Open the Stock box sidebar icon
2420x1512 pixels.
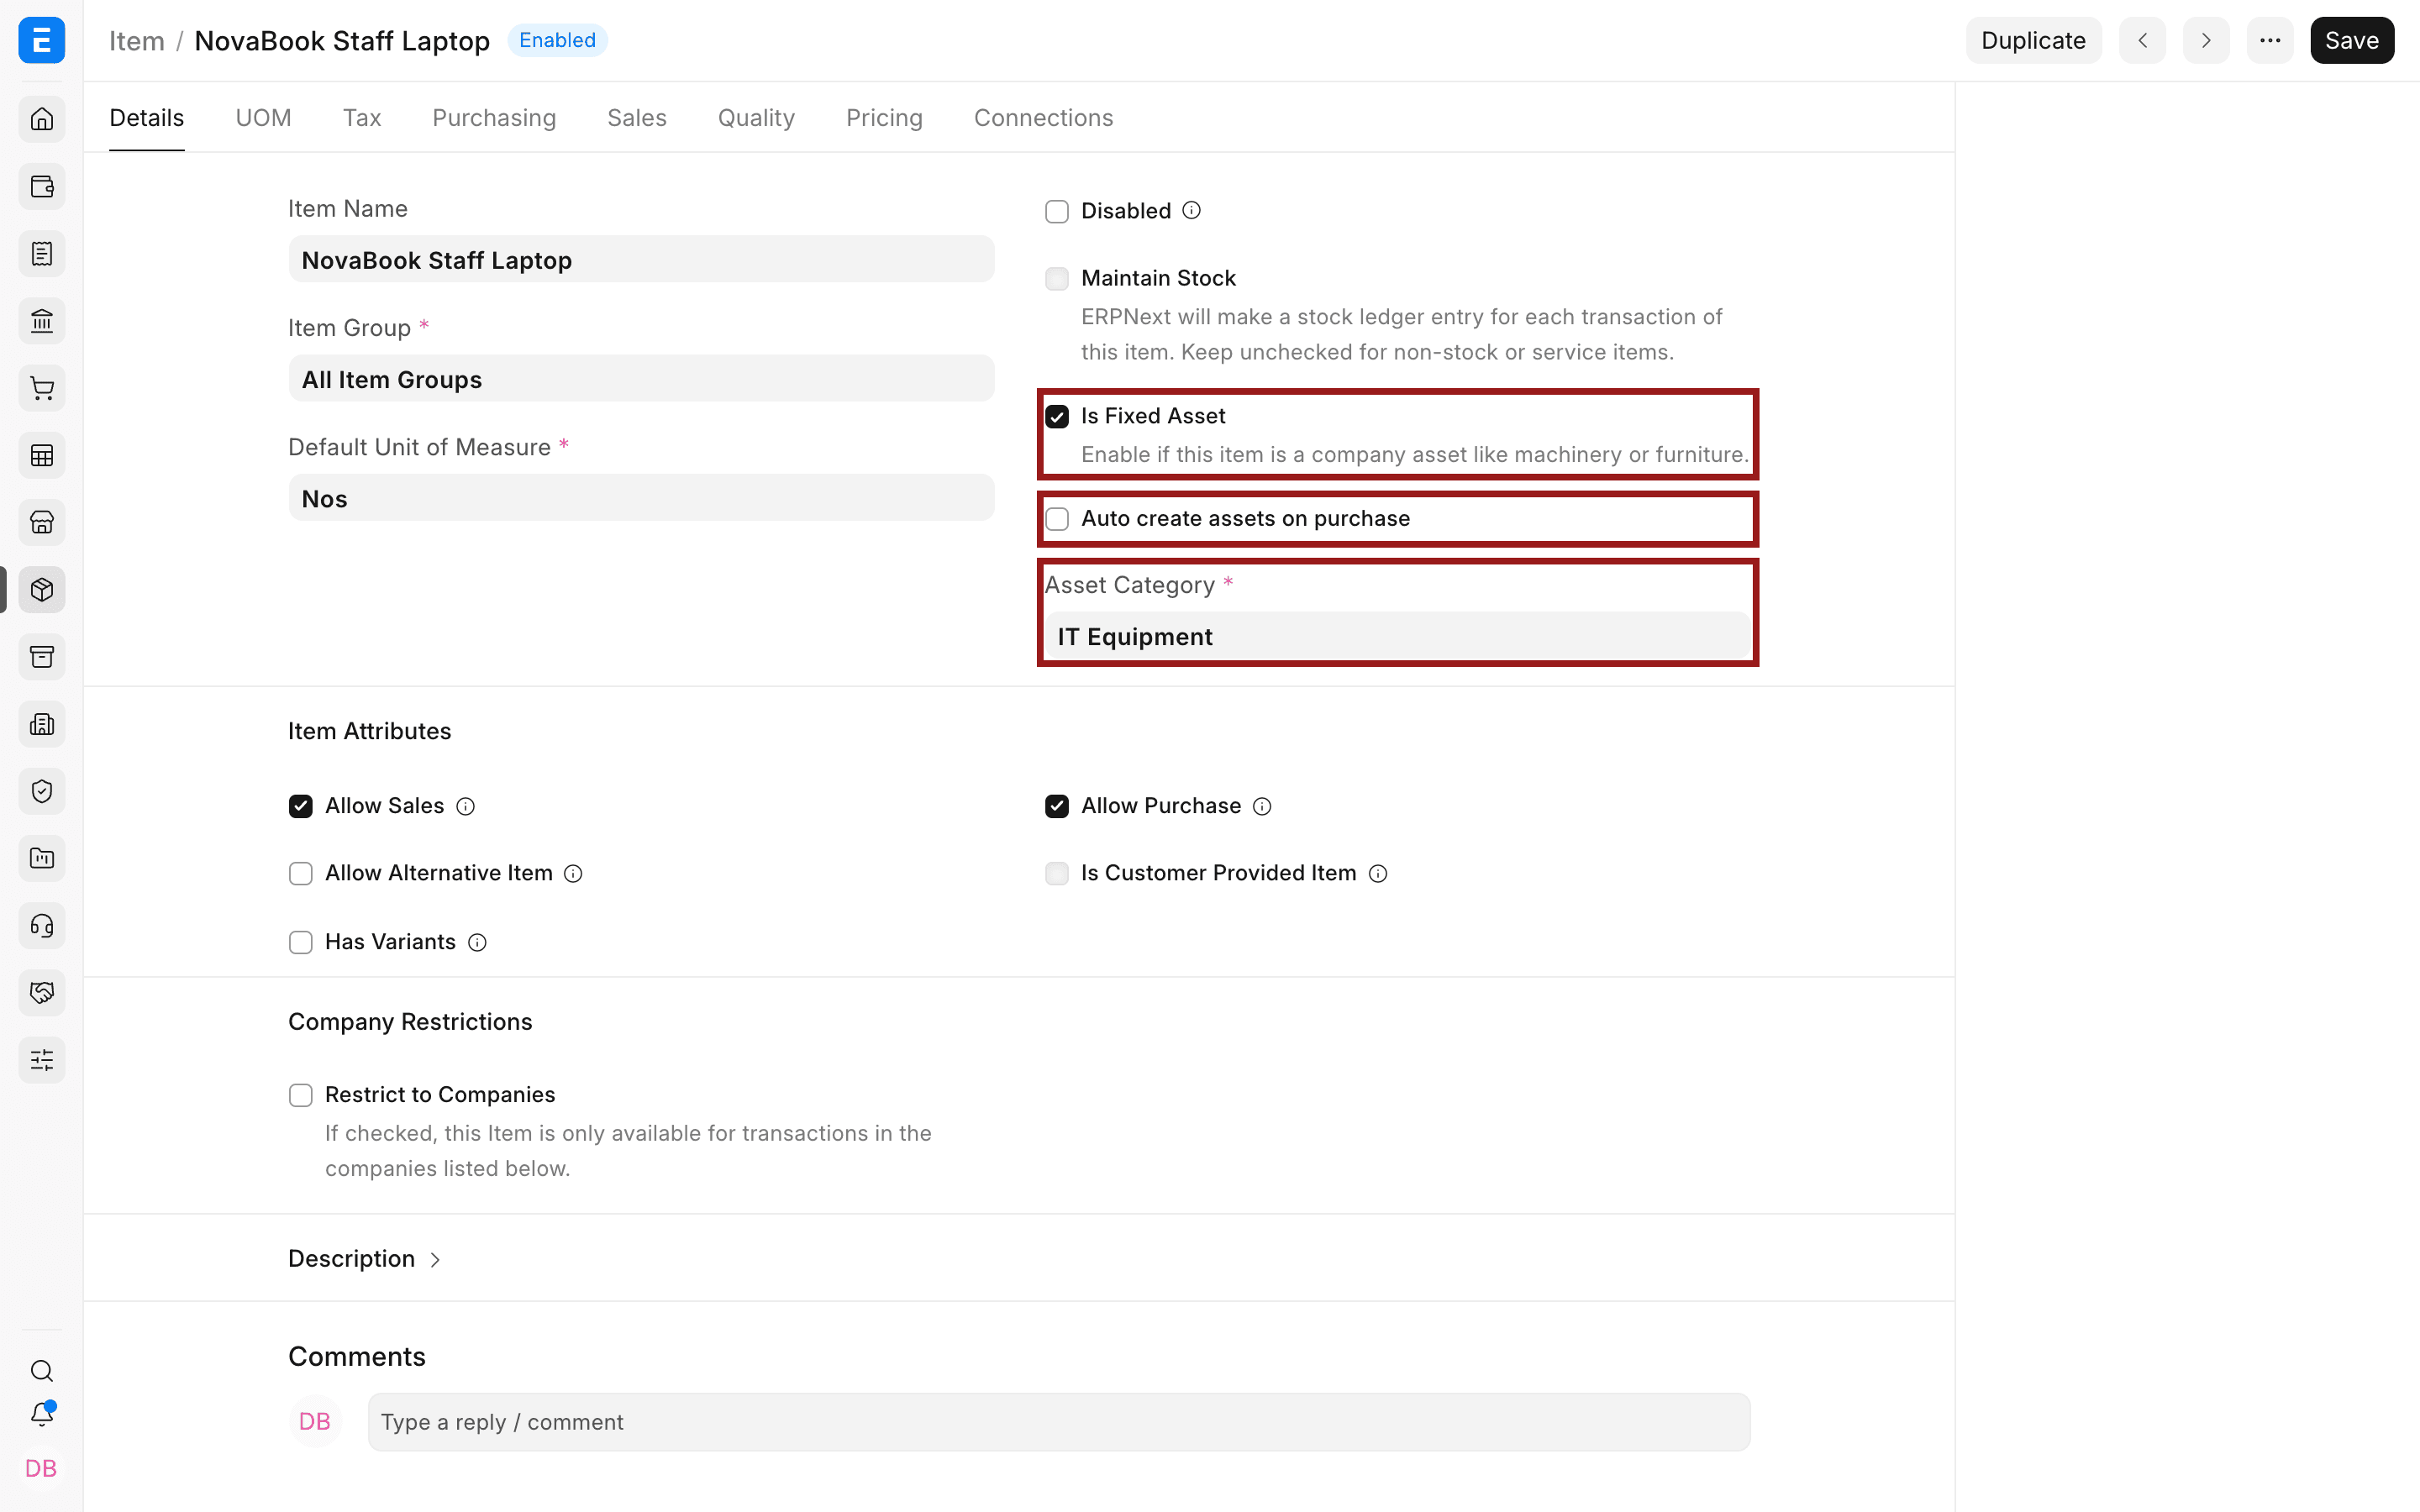coord(42,590)
